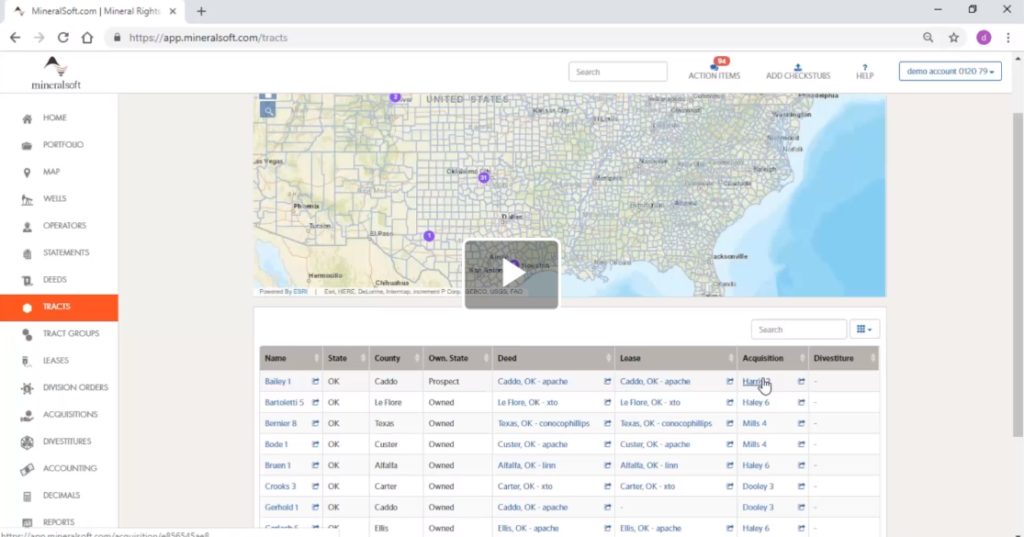Screen dimensions: 1024x537
Task: Click the Decimals sidebar icon
Action: [x=27, y=496]
